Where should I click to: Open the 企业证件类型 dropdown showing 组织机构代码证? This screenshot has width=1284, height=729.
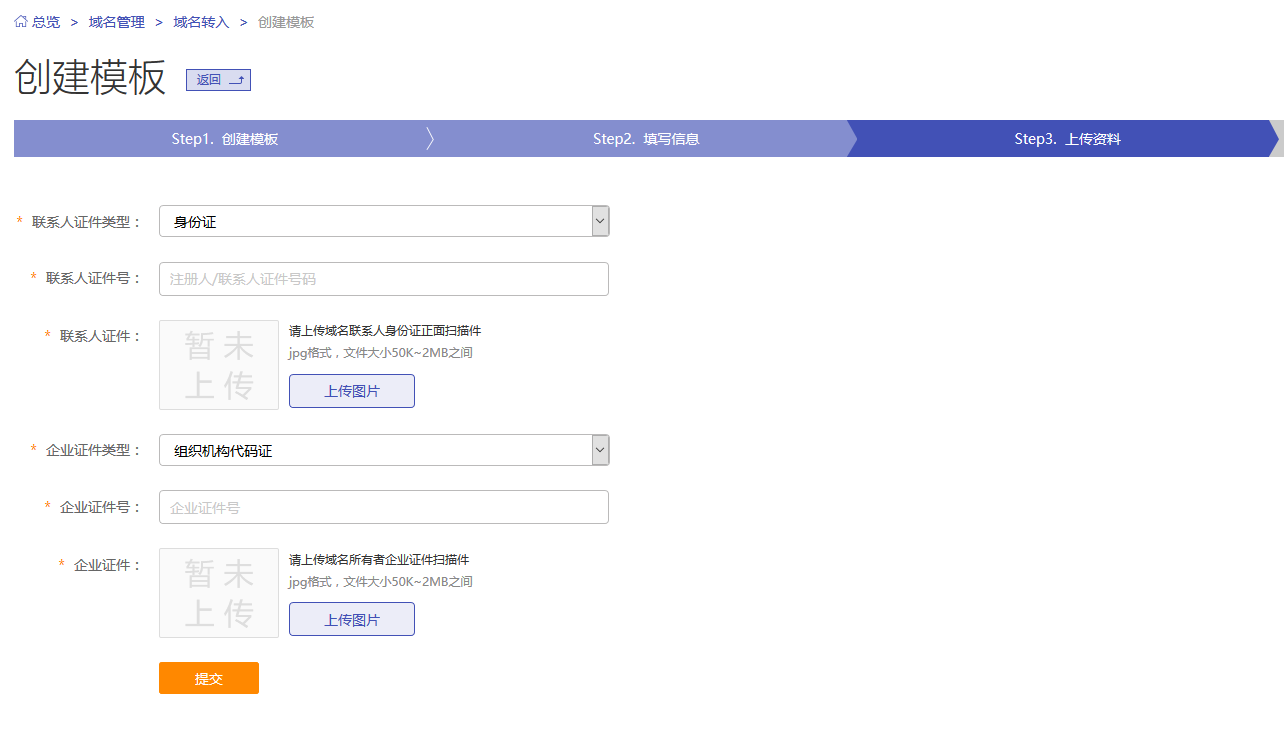pyautogui.click(x=384, y=451)
